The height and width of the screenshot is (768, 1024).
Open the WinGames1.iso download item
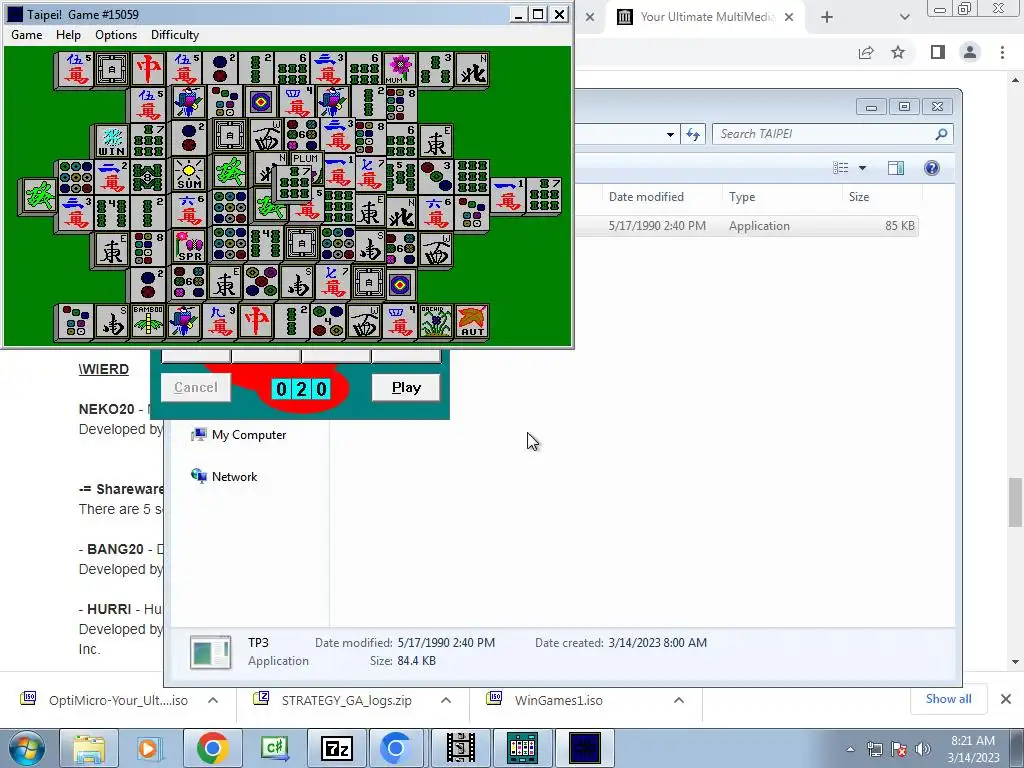pos(558,700)
